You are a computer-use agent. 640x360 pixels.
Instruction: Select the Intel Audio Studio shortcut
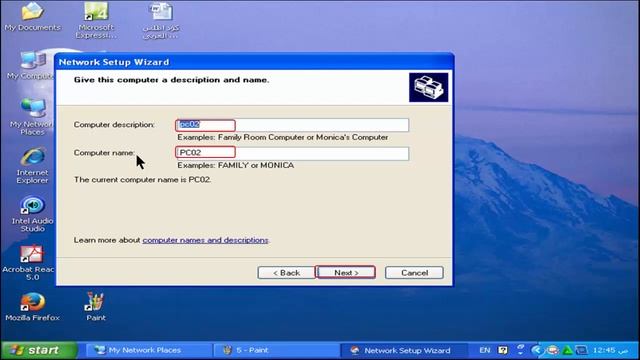32,214
